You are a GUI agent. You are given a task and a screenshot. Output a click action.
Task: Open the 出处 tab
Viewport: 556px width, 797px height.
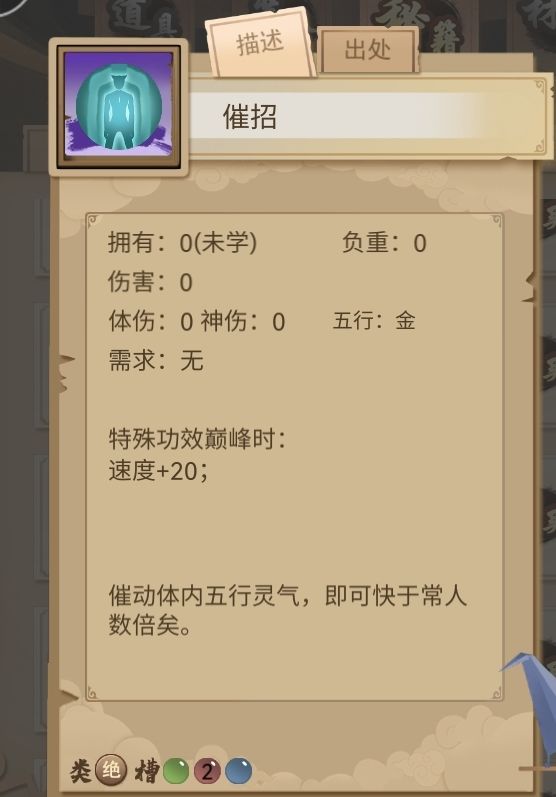click(x=368, y=50)
